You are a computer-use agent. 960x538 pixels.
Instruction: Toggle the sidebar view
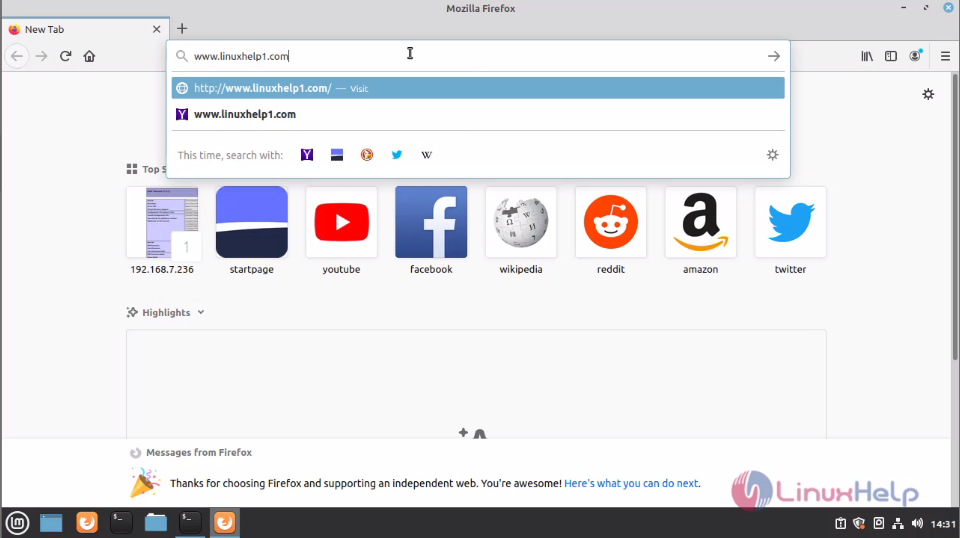point(891,56)
